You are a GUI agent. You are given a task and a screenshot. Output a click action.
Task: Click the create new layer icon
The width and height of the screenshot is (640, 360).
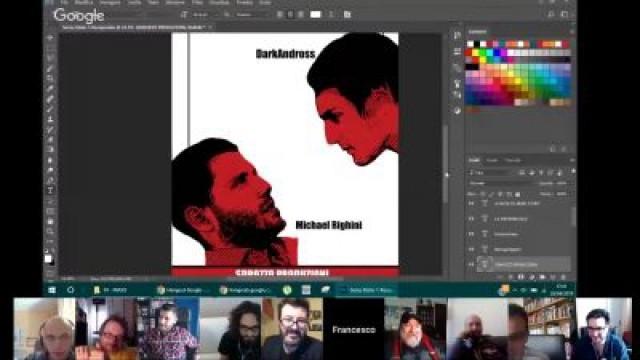tap(553, 277)
